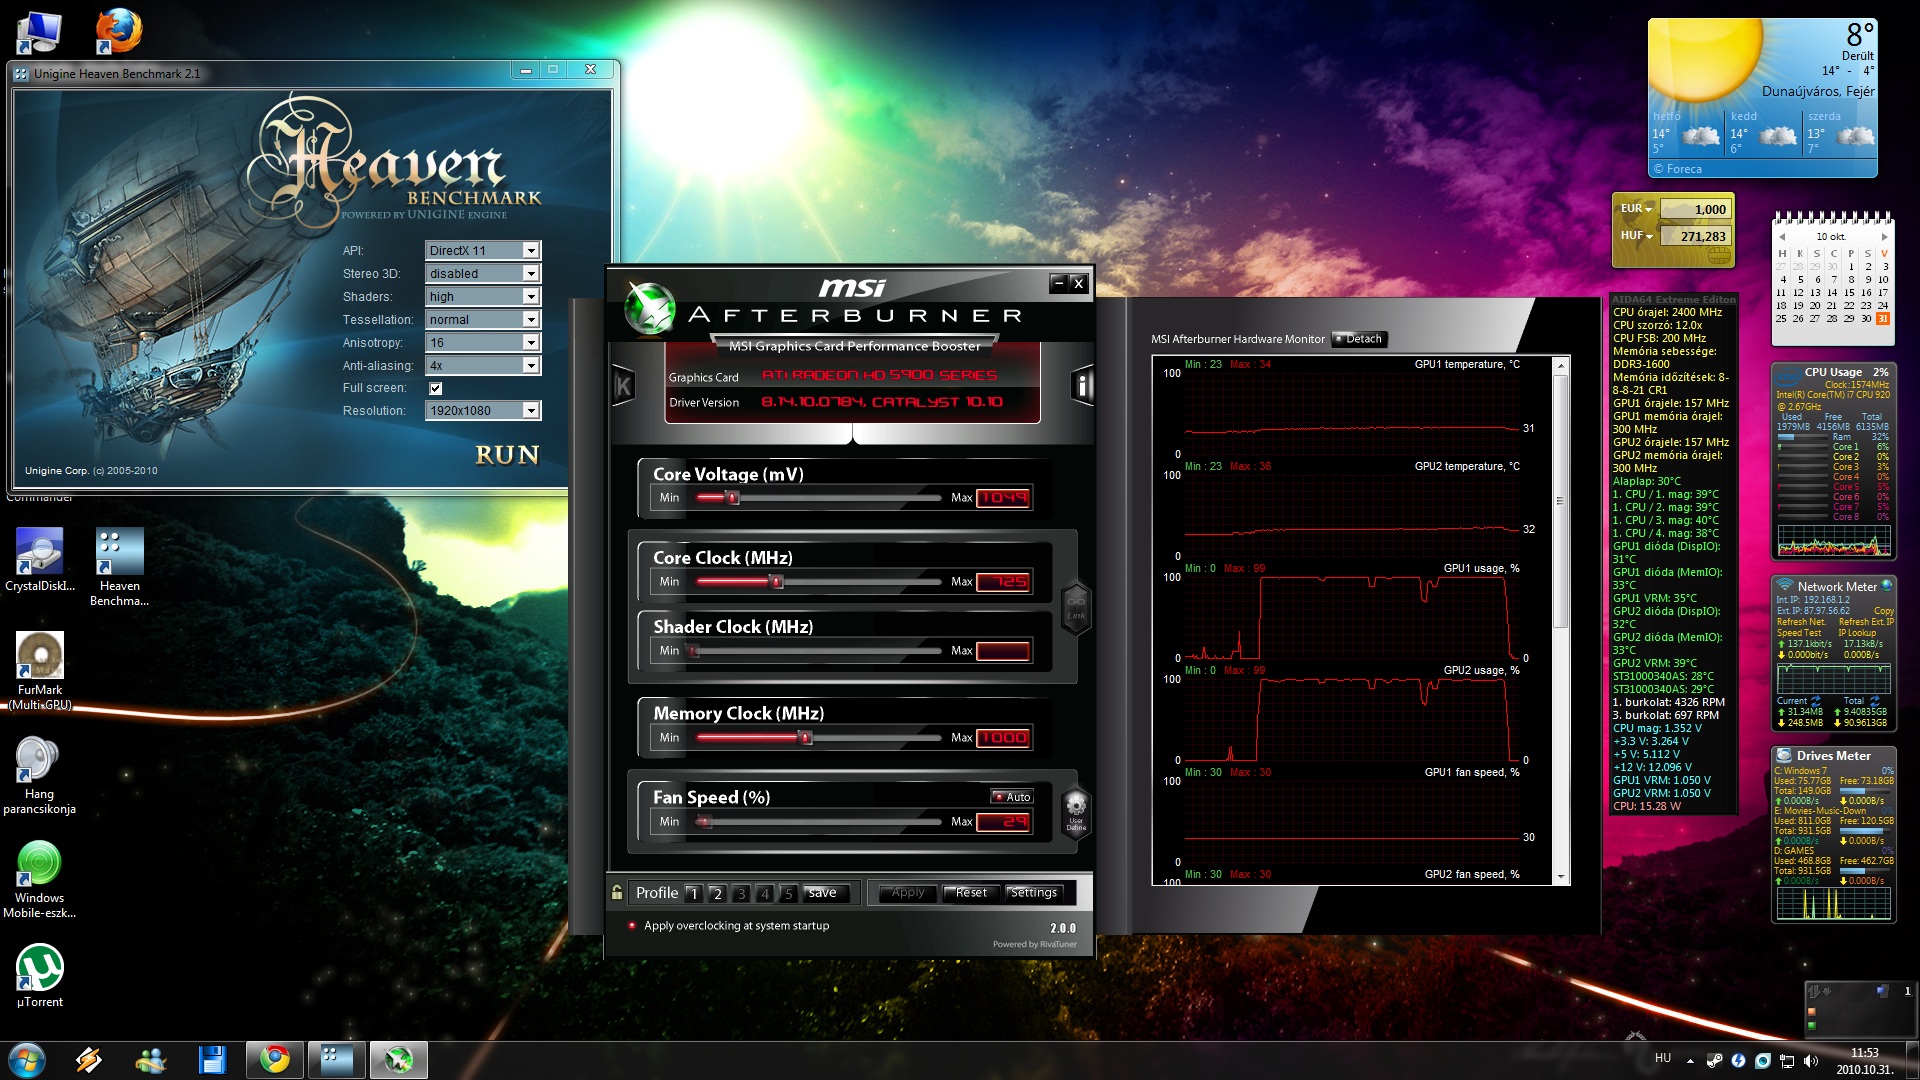Open the Heaven Benchmark desktop shortcut

(x=119, y=567)
